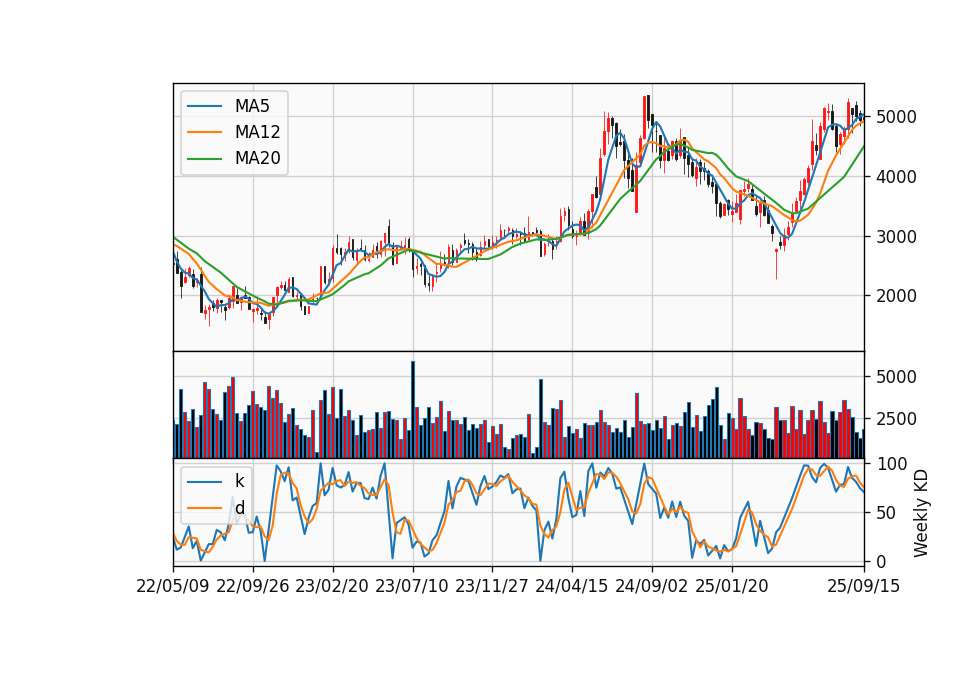Click the 22/09/26 date axis label

pyautogui.click(x=253, y=587)
